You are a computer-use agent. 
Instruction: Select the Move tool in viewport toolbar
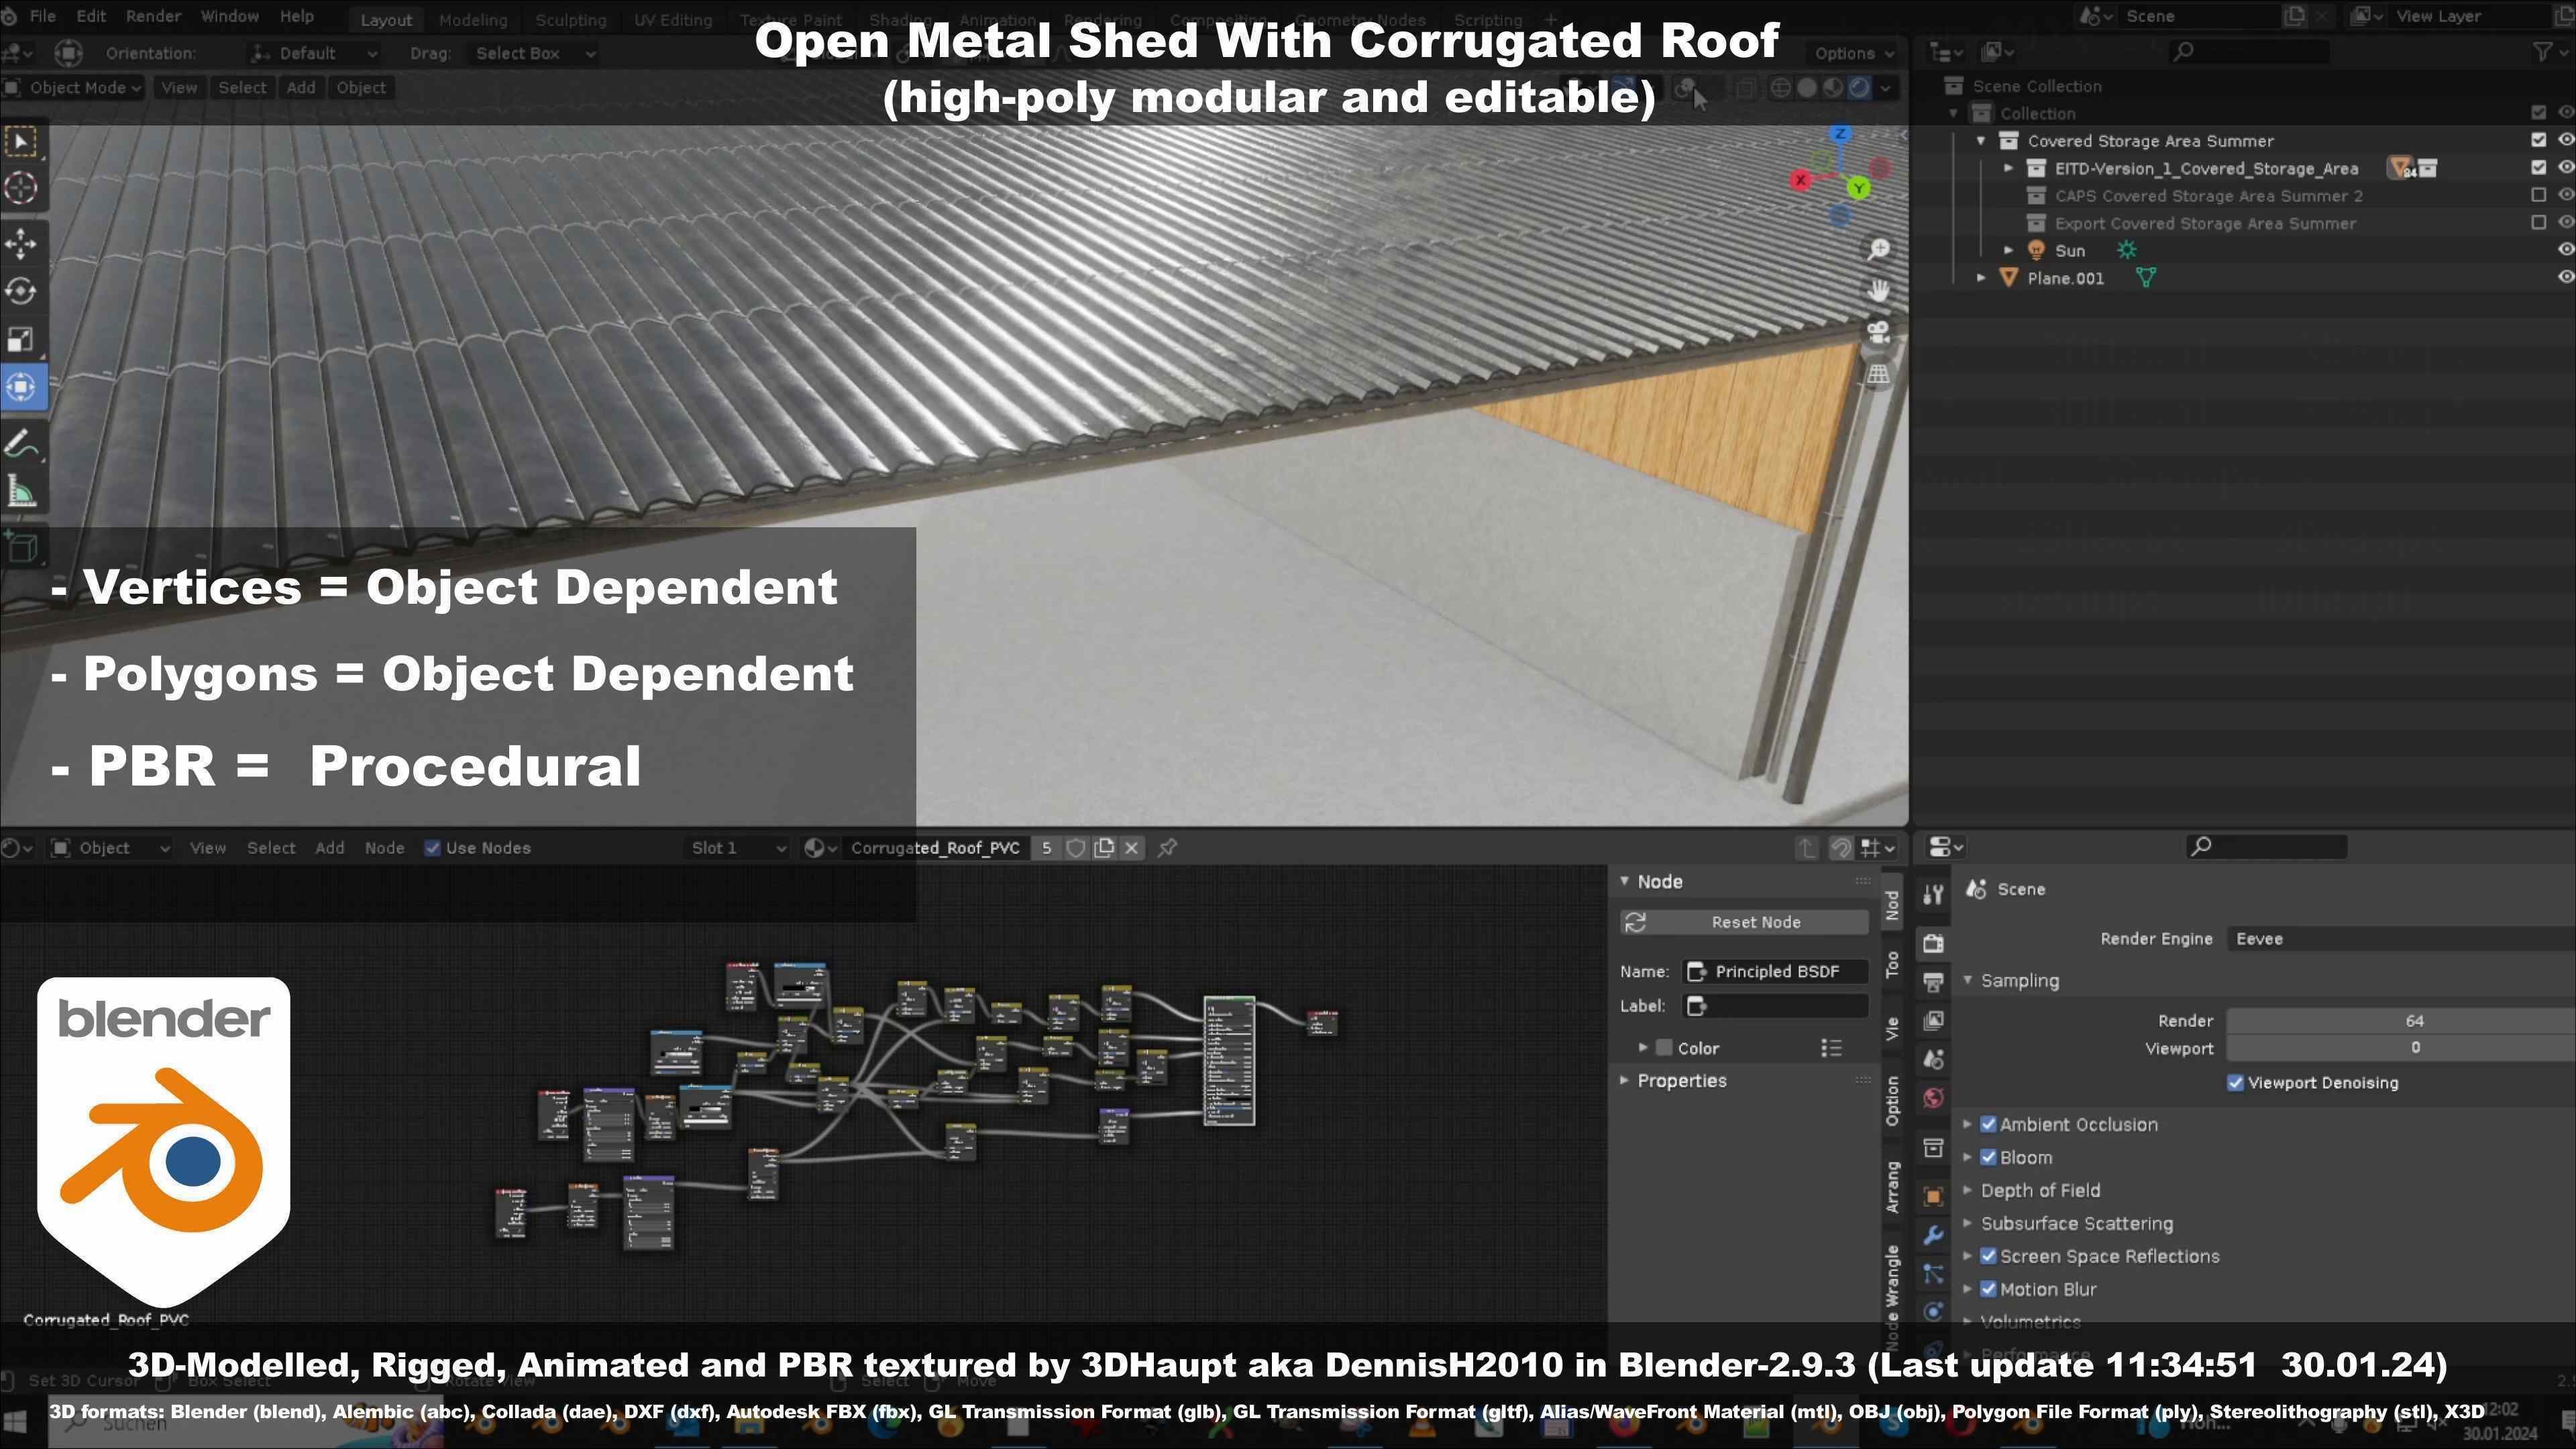tap(22, 243)
